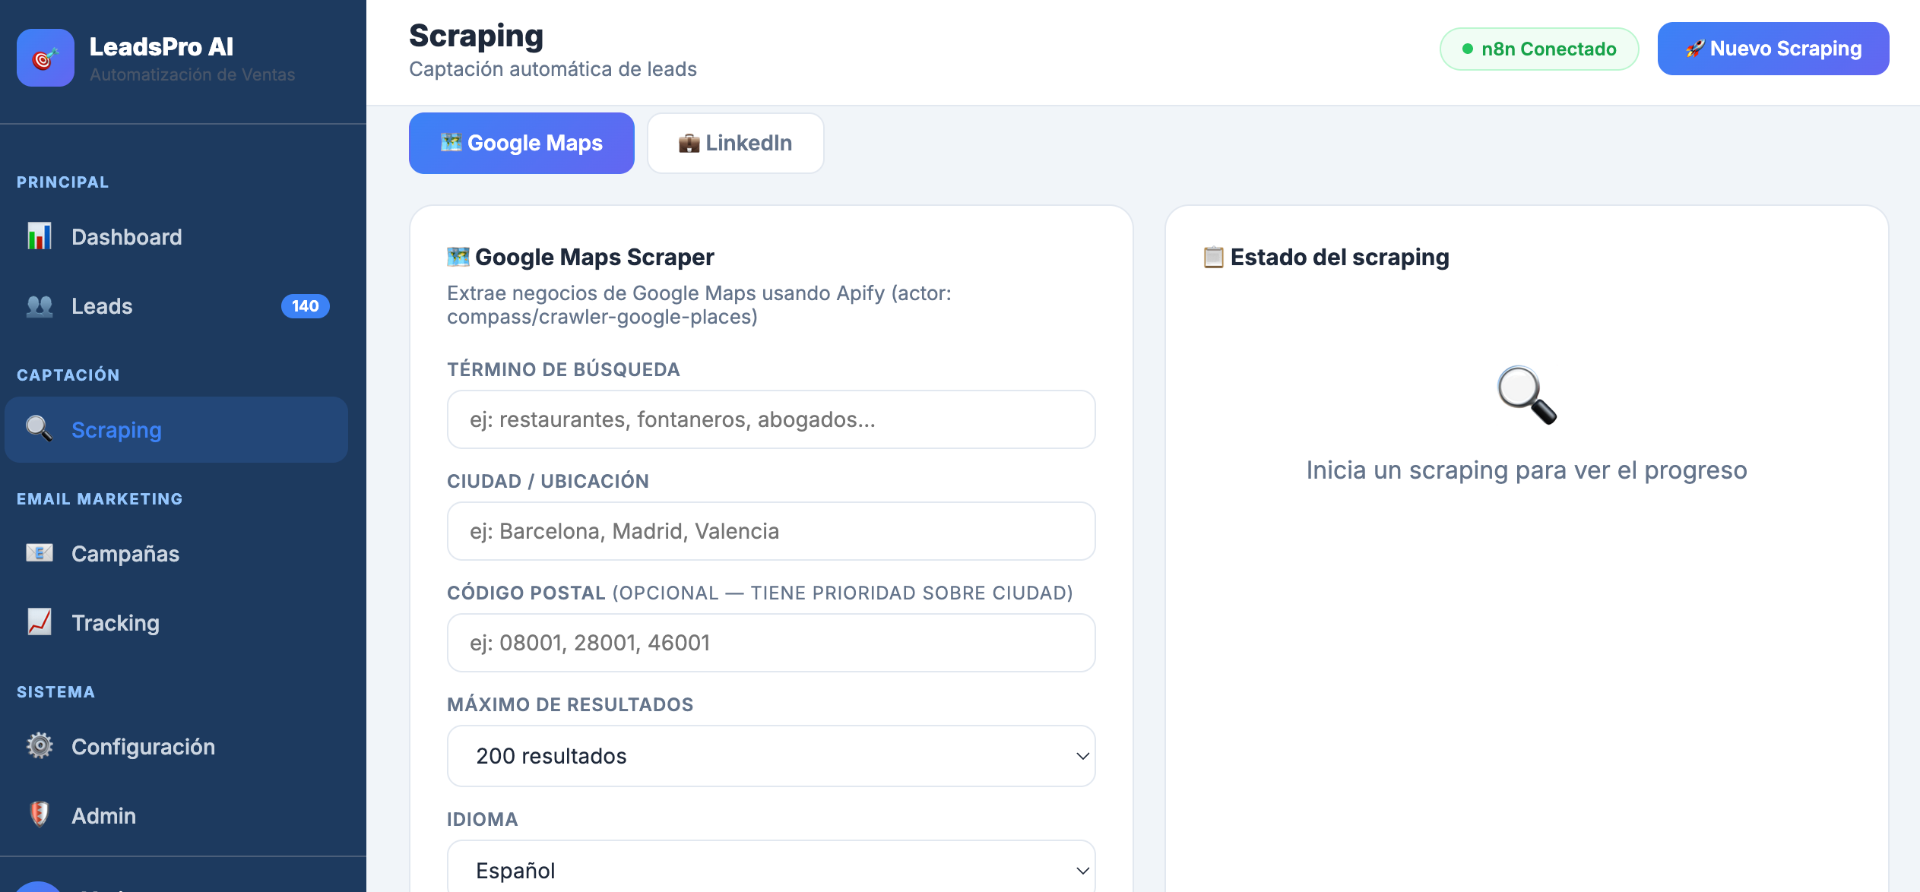The height and width of the screenshot is (892, 1920).
Task: Click the PRINCIPAL section header
Action: [63, 182]
